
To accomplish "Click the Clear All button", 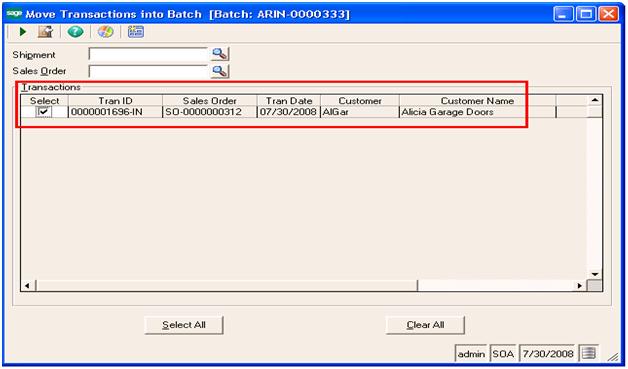I will [425, 325].
